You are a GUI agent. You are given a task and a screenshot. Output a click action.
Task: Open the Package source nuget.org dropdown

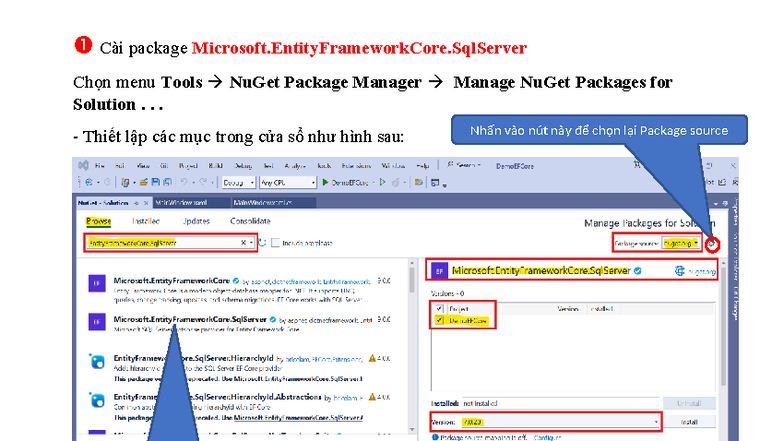click(680, 244)
